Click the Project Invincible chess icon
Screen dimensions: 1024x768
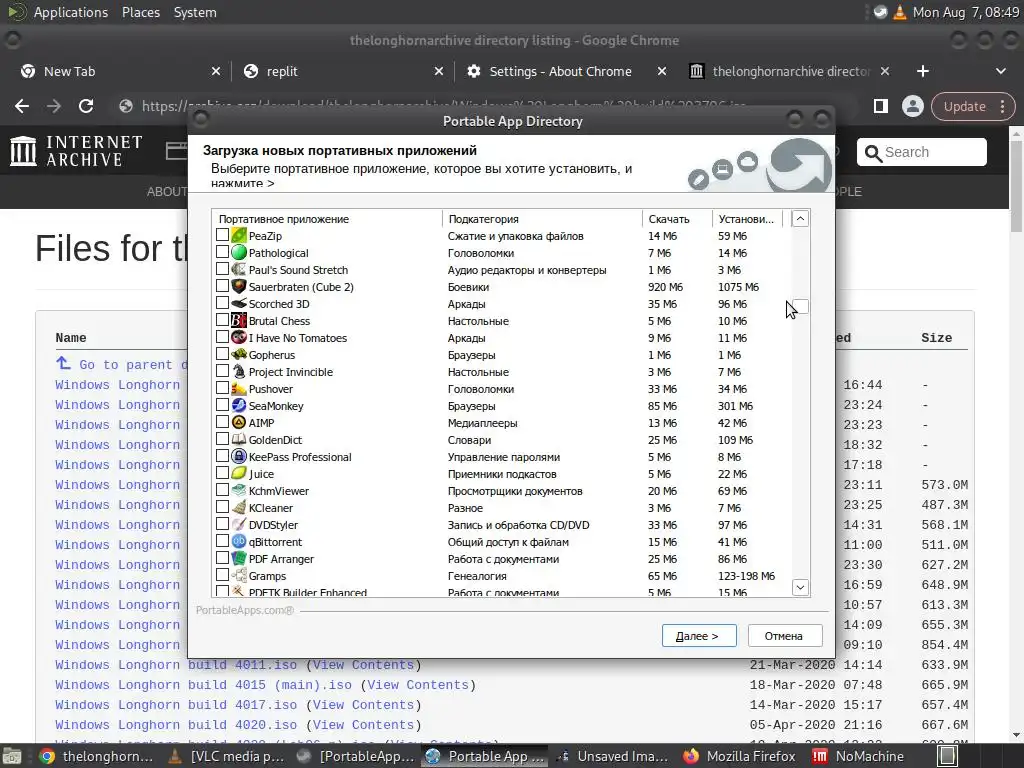(239, 371)
